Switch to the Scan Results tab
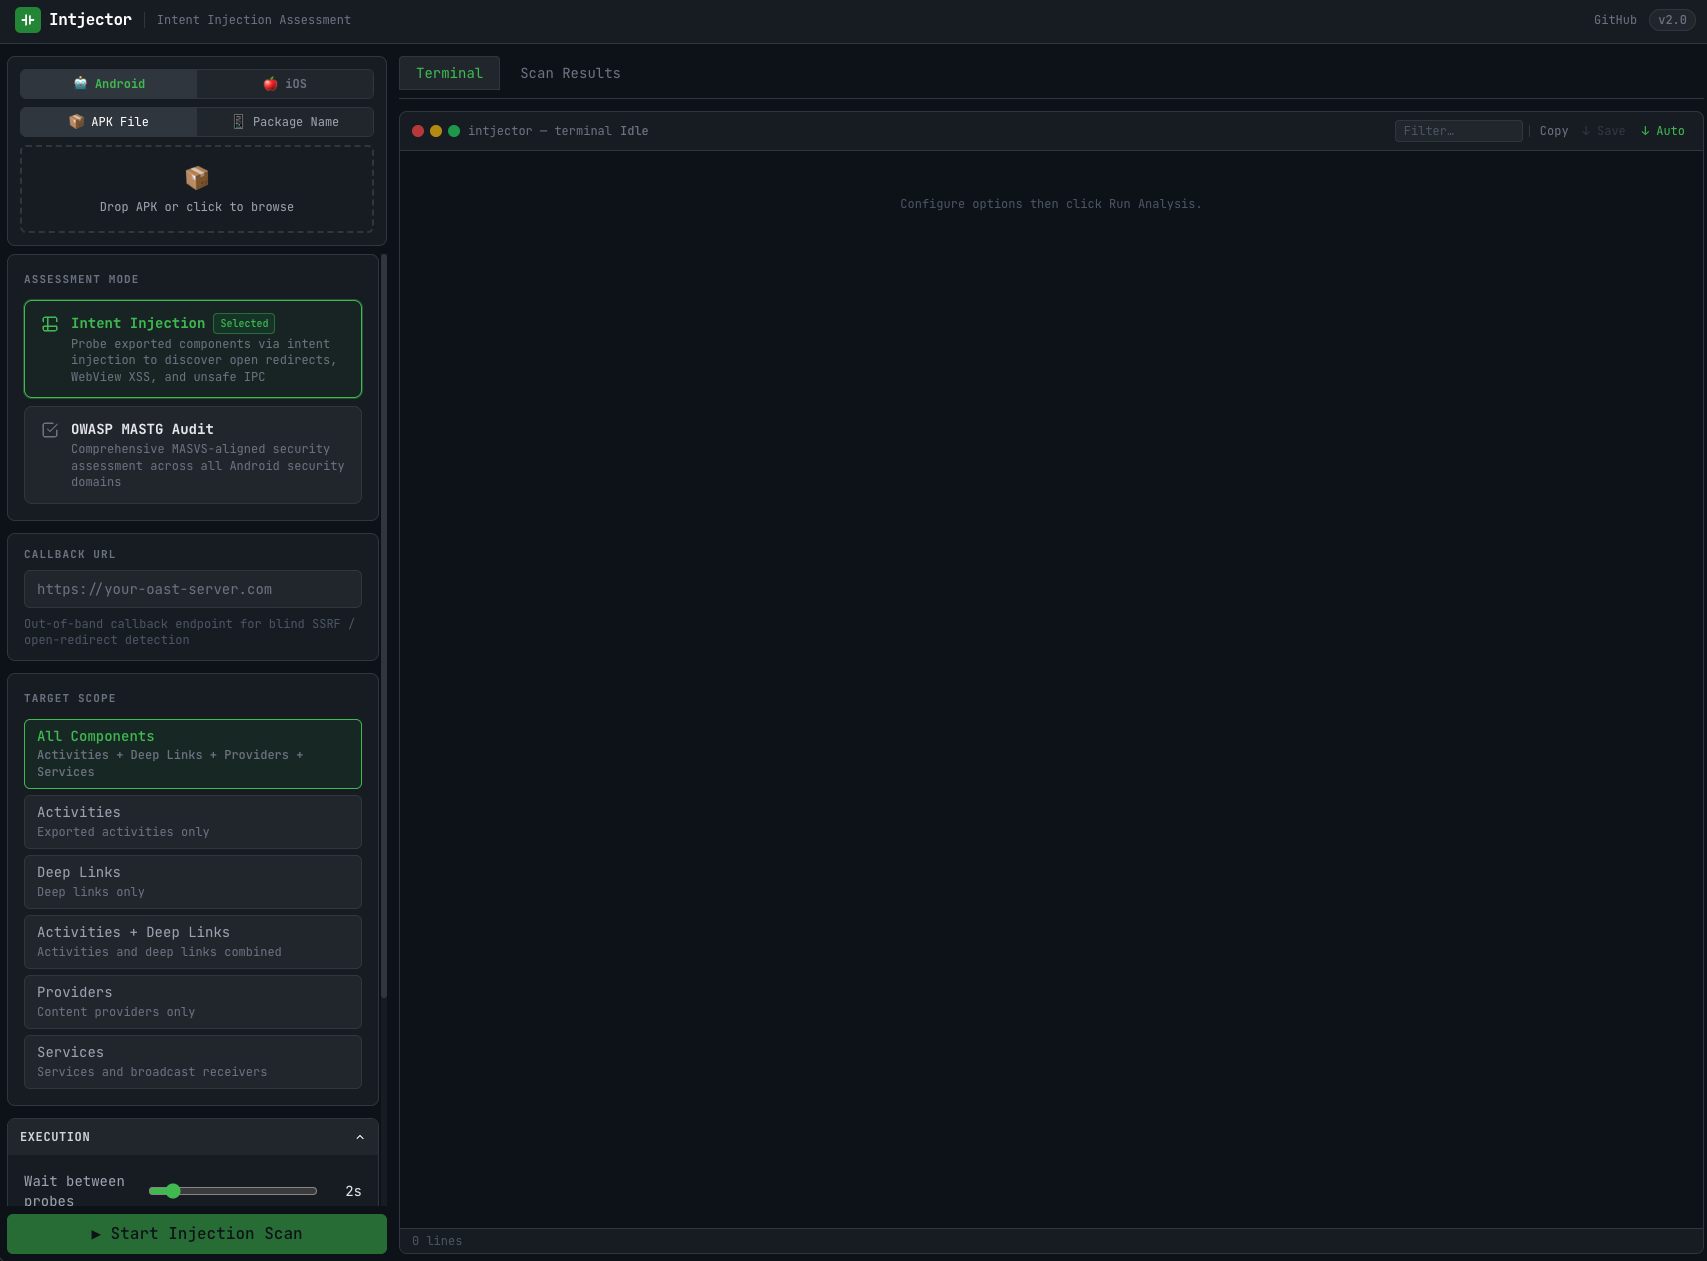This screenshot has width=1707, height=1261. coord(569,72)
